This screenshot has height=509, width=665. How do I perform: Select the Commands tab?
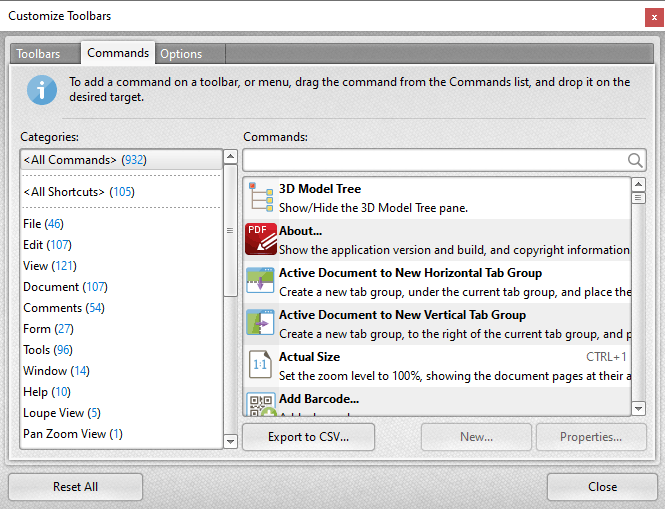pos(118,53)
